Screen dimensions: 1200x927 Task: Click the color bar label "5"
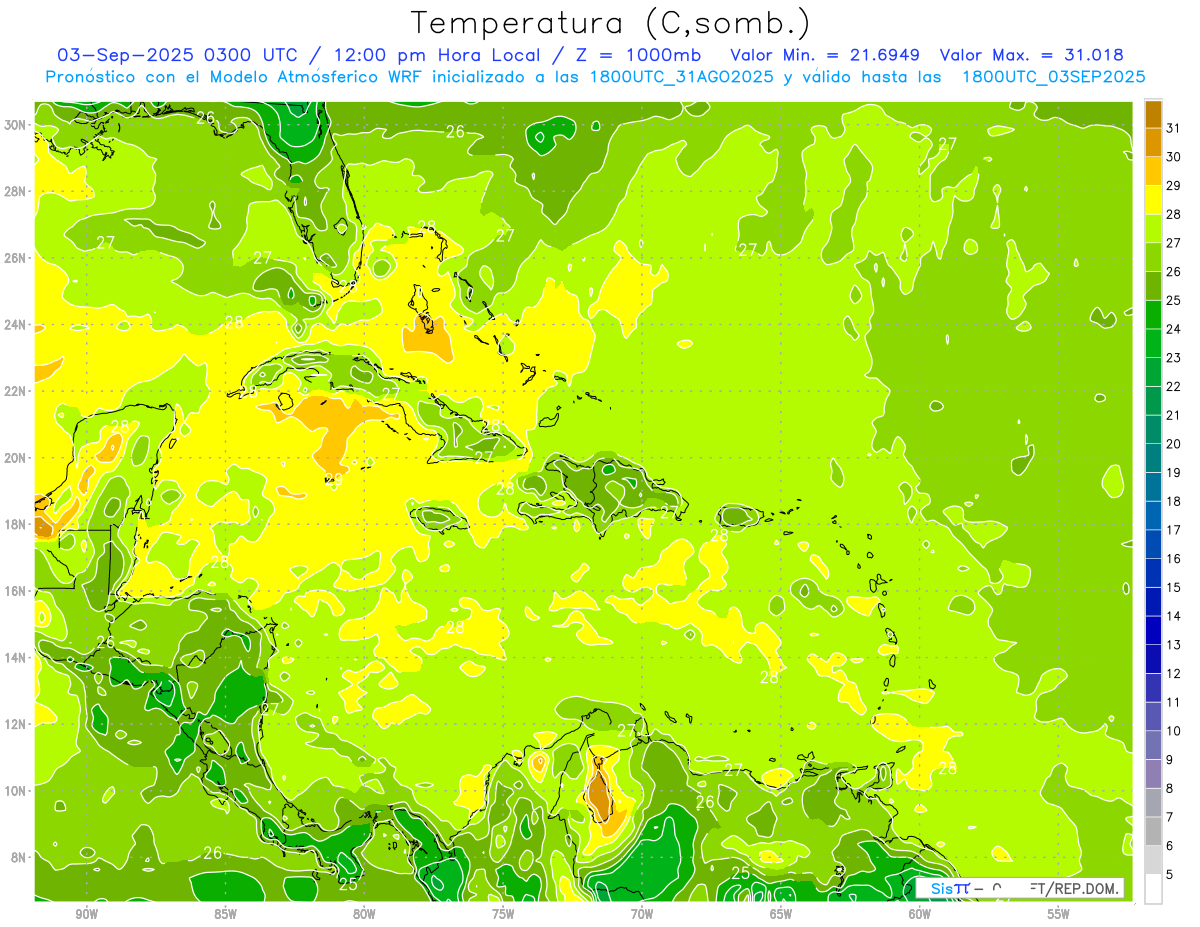(x=1170, y=874)
